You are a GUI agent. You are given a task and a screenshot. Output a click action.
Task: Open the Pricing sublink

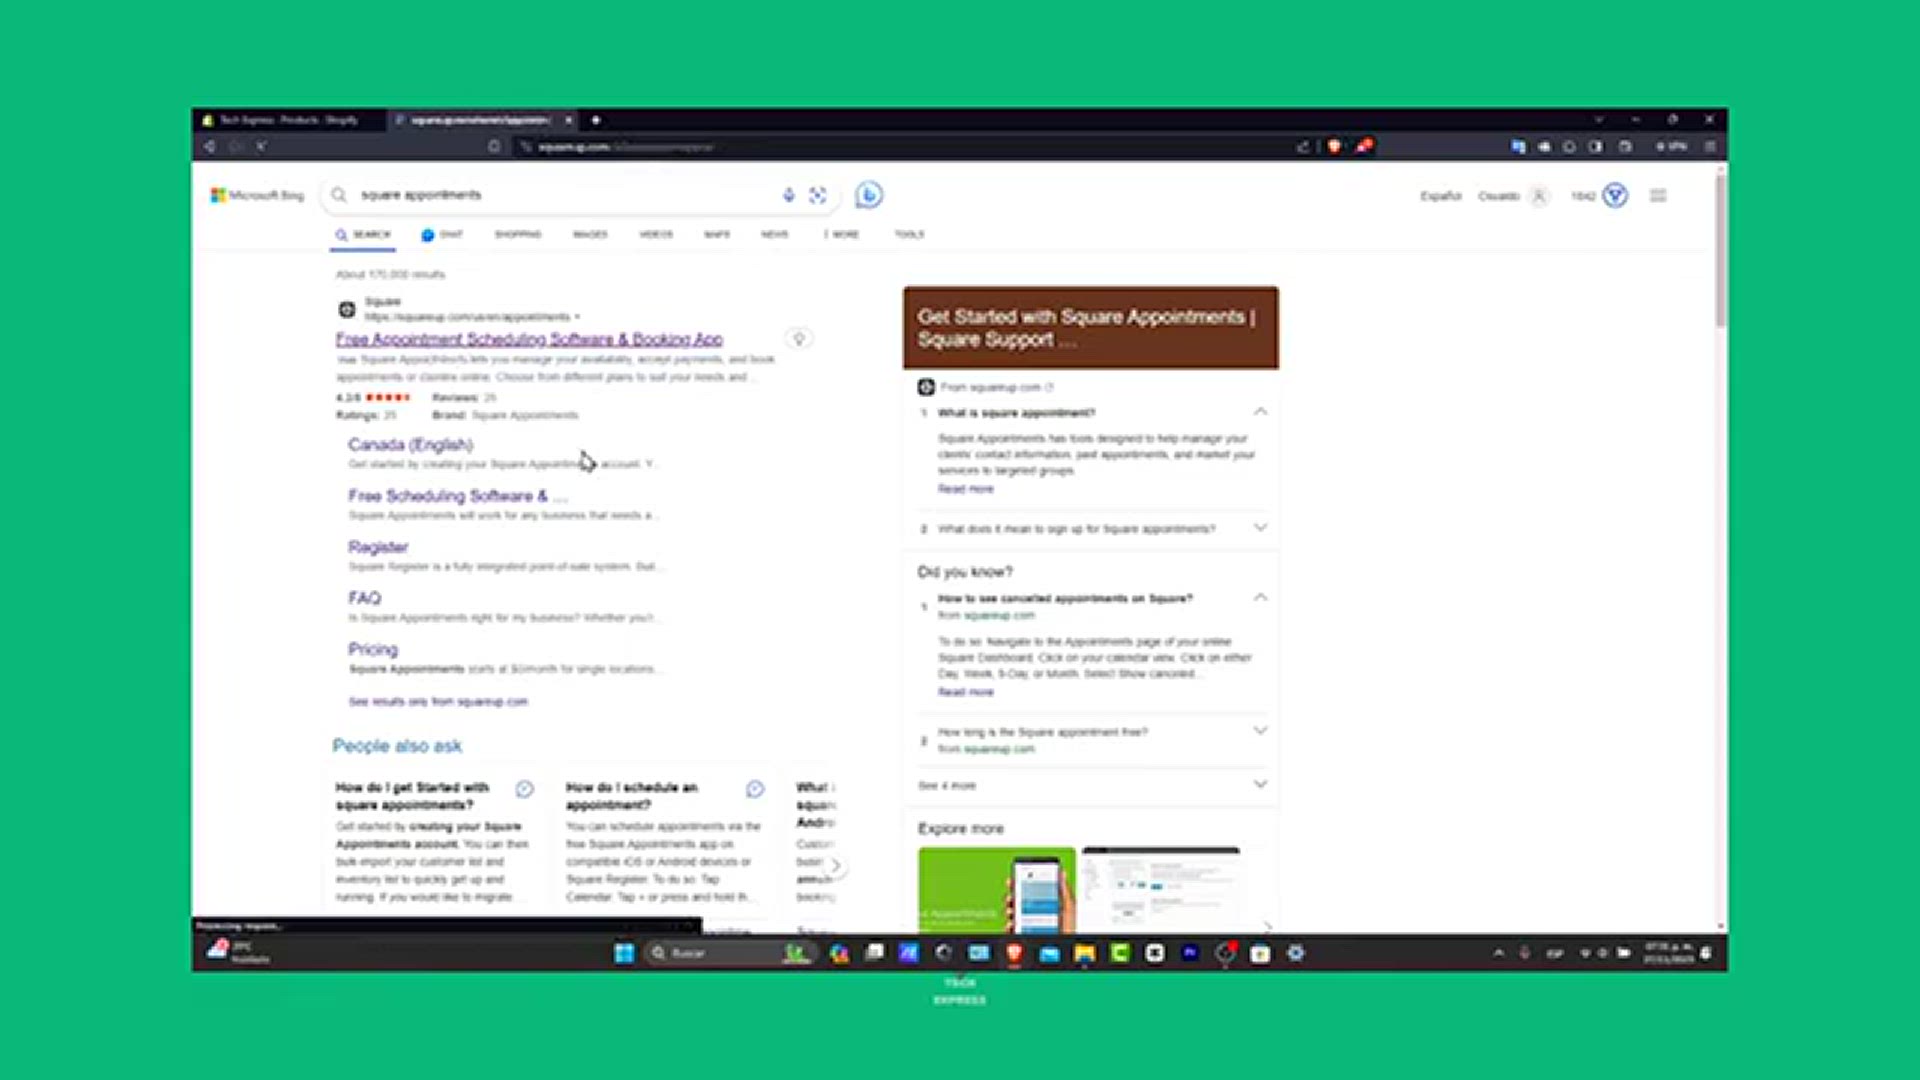tap(372, 649)
